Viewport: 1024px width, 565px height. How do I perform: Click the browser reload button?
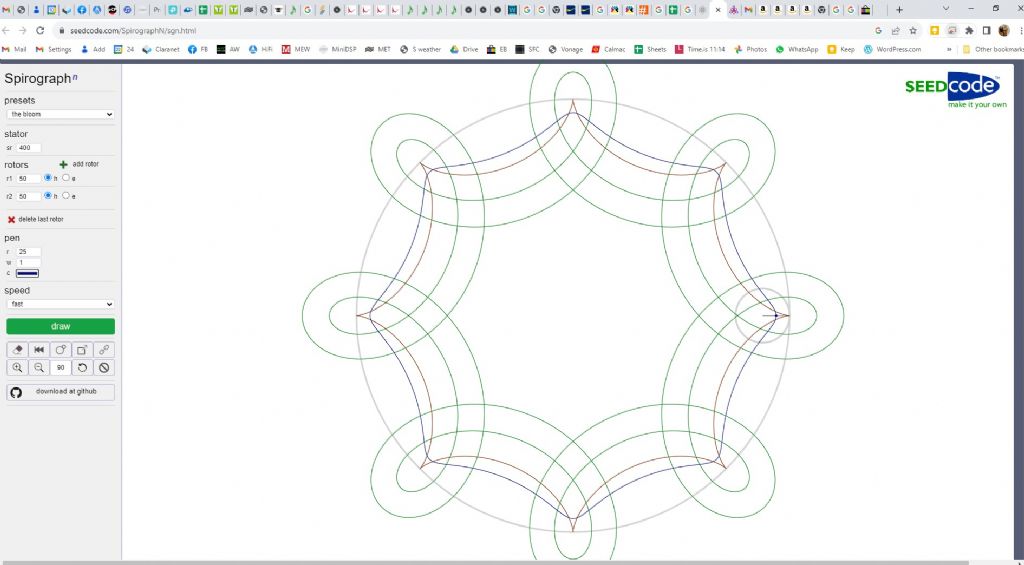coord(40,31)
